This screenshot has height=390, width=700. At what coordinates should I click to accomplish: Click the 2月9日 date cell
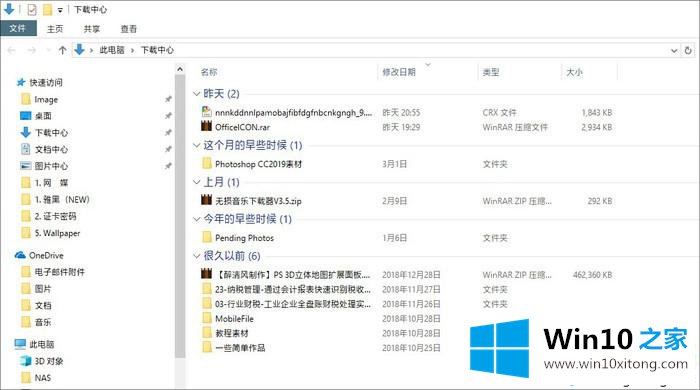click(x=394, y=201)
